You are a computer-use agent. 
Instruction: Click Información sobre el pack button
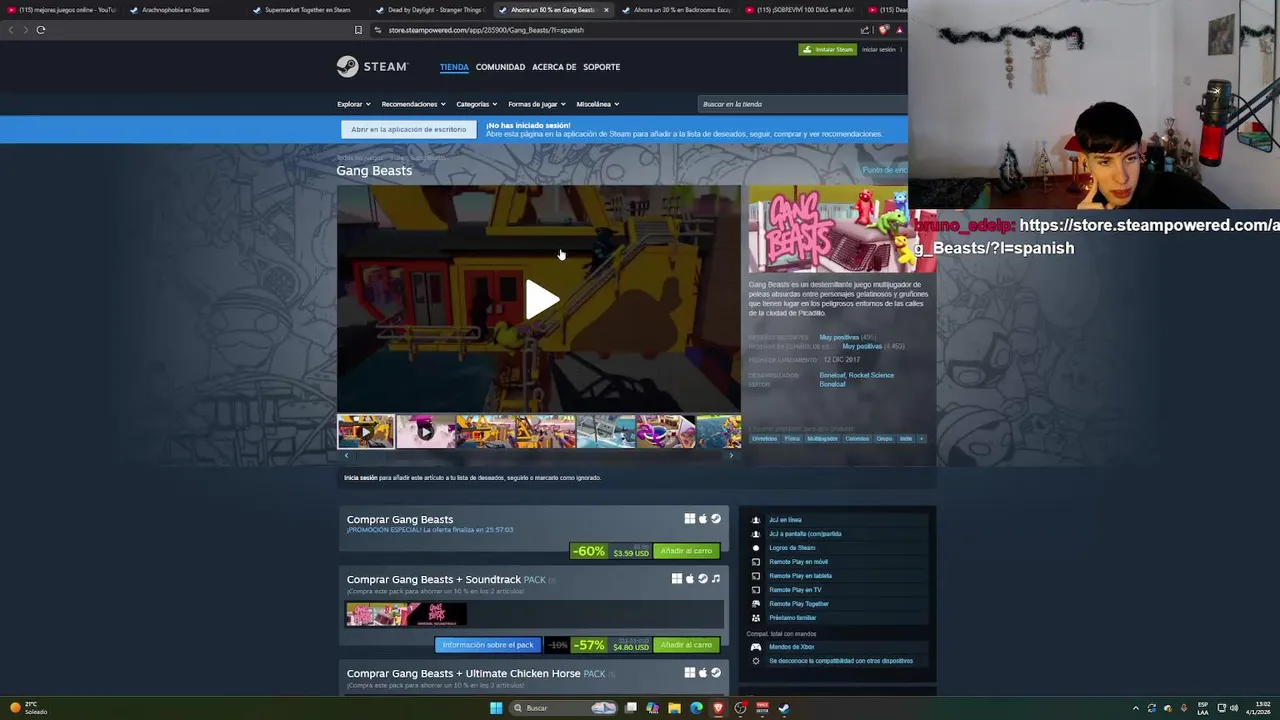click(488, 645)
